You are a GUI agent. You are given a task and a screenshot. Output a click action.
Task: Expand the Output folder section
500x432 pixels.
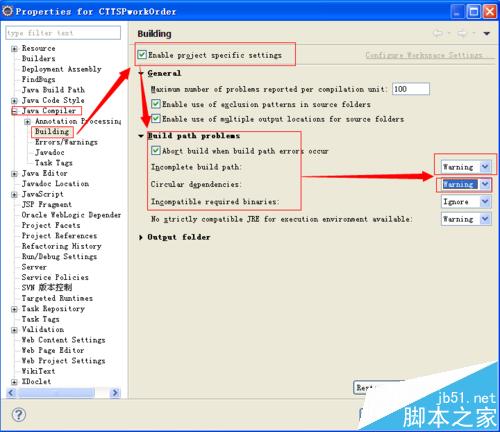[141, 237]
